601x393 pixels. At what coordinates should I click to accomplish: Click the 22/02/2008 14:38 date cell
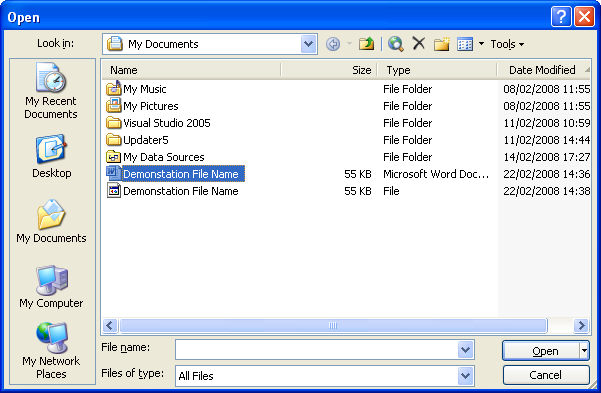[547, 191]
